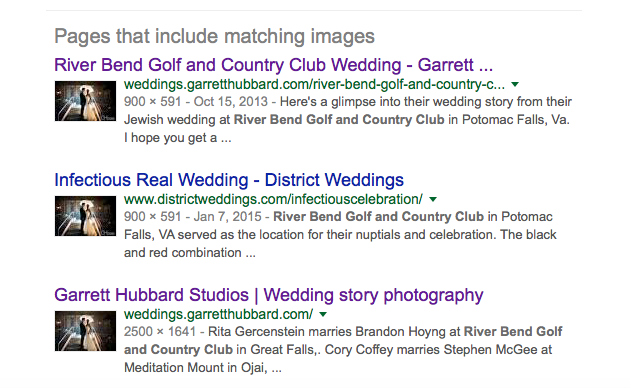Expand arrow next to districtweddings.com/infectiouscelebration/ URL
The height and width of the screenshot is (388, 630).
pyautogui.click(x=433, y=200)
